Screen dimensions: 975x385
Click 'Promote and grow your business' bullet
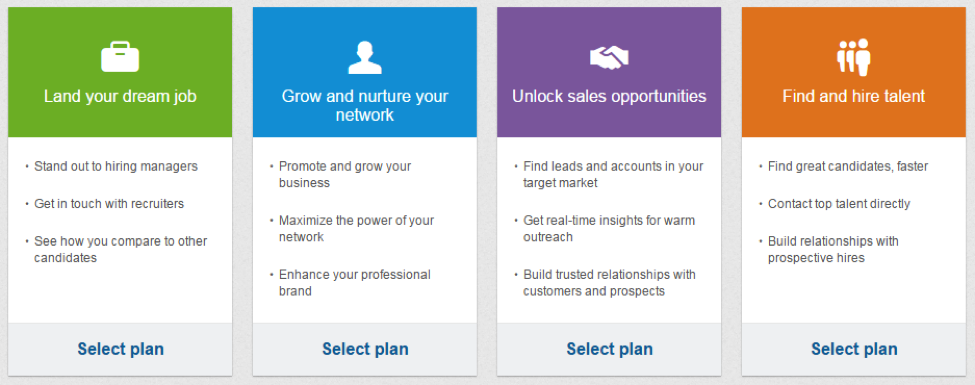[344, 175]
